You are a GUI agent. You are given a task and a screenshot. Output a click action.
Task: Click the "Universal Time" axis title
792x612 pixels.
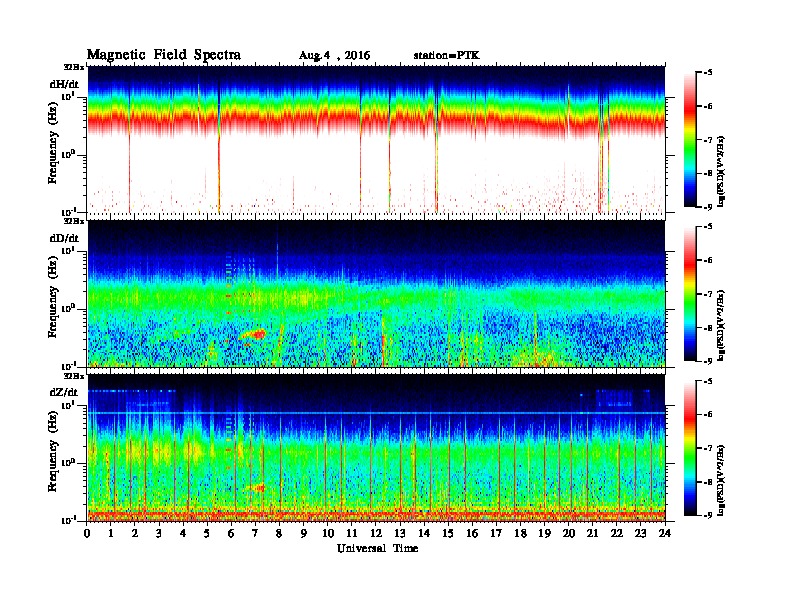[x=377, y=548]
